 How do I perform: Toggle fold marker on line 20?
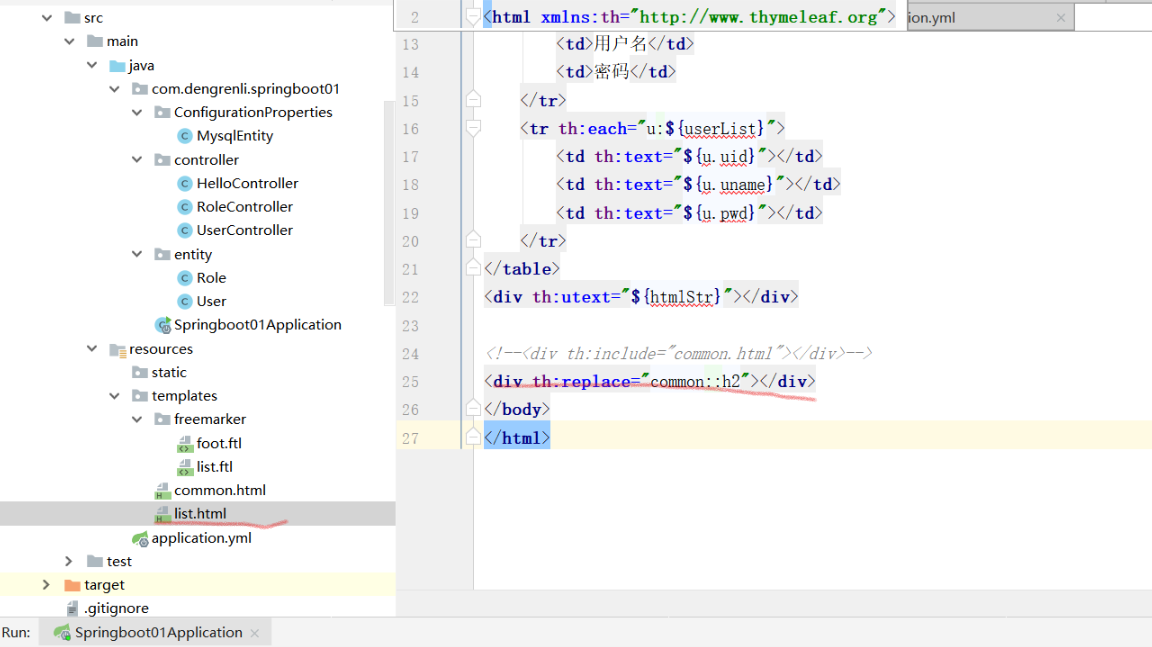tap(473, 240)
